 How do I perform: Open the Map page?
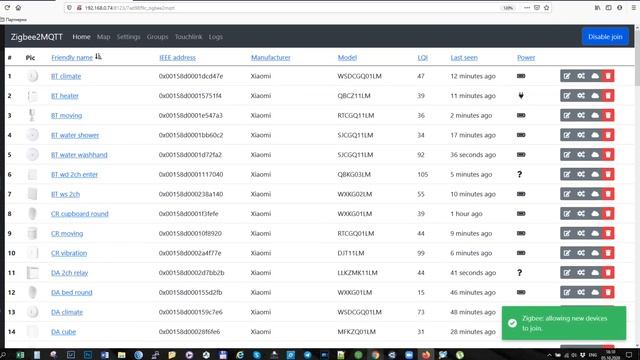[104, 37]
